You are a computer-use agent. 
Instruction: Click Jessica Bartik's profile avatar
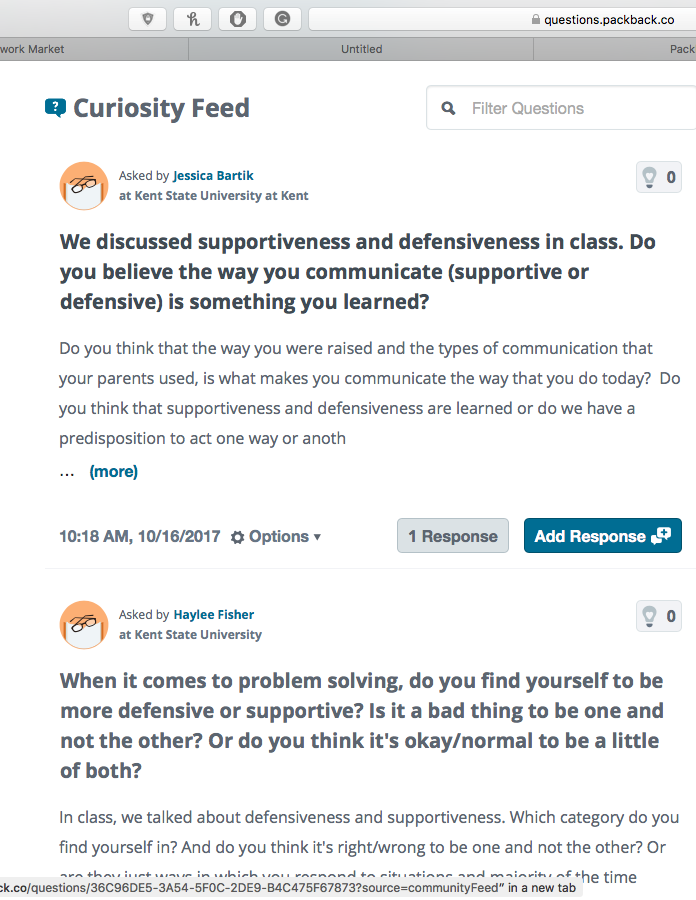pyautogui.click(x=84, y=185)
